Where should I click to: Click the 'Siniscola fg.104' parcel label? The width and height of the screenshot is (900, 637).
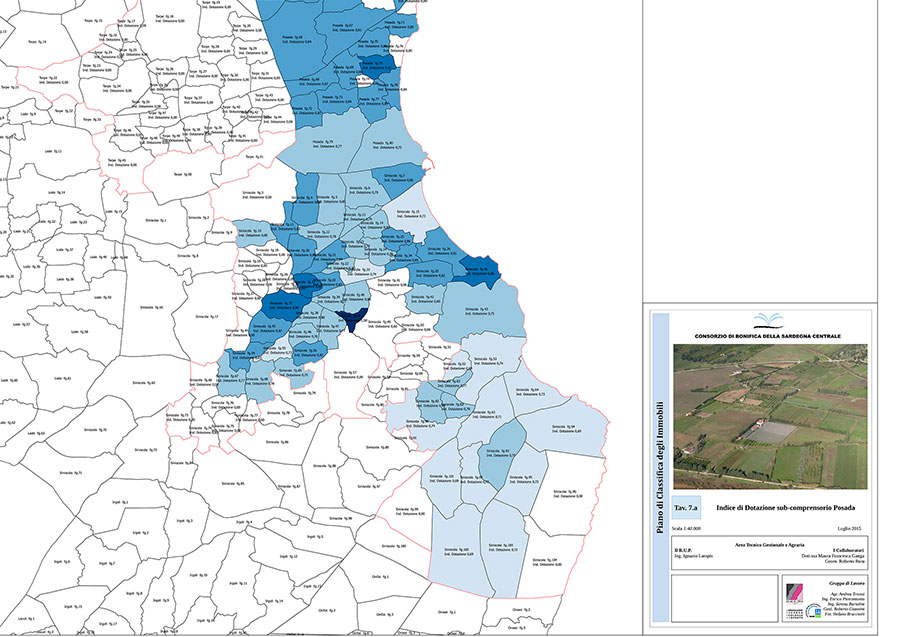[545, 560]
